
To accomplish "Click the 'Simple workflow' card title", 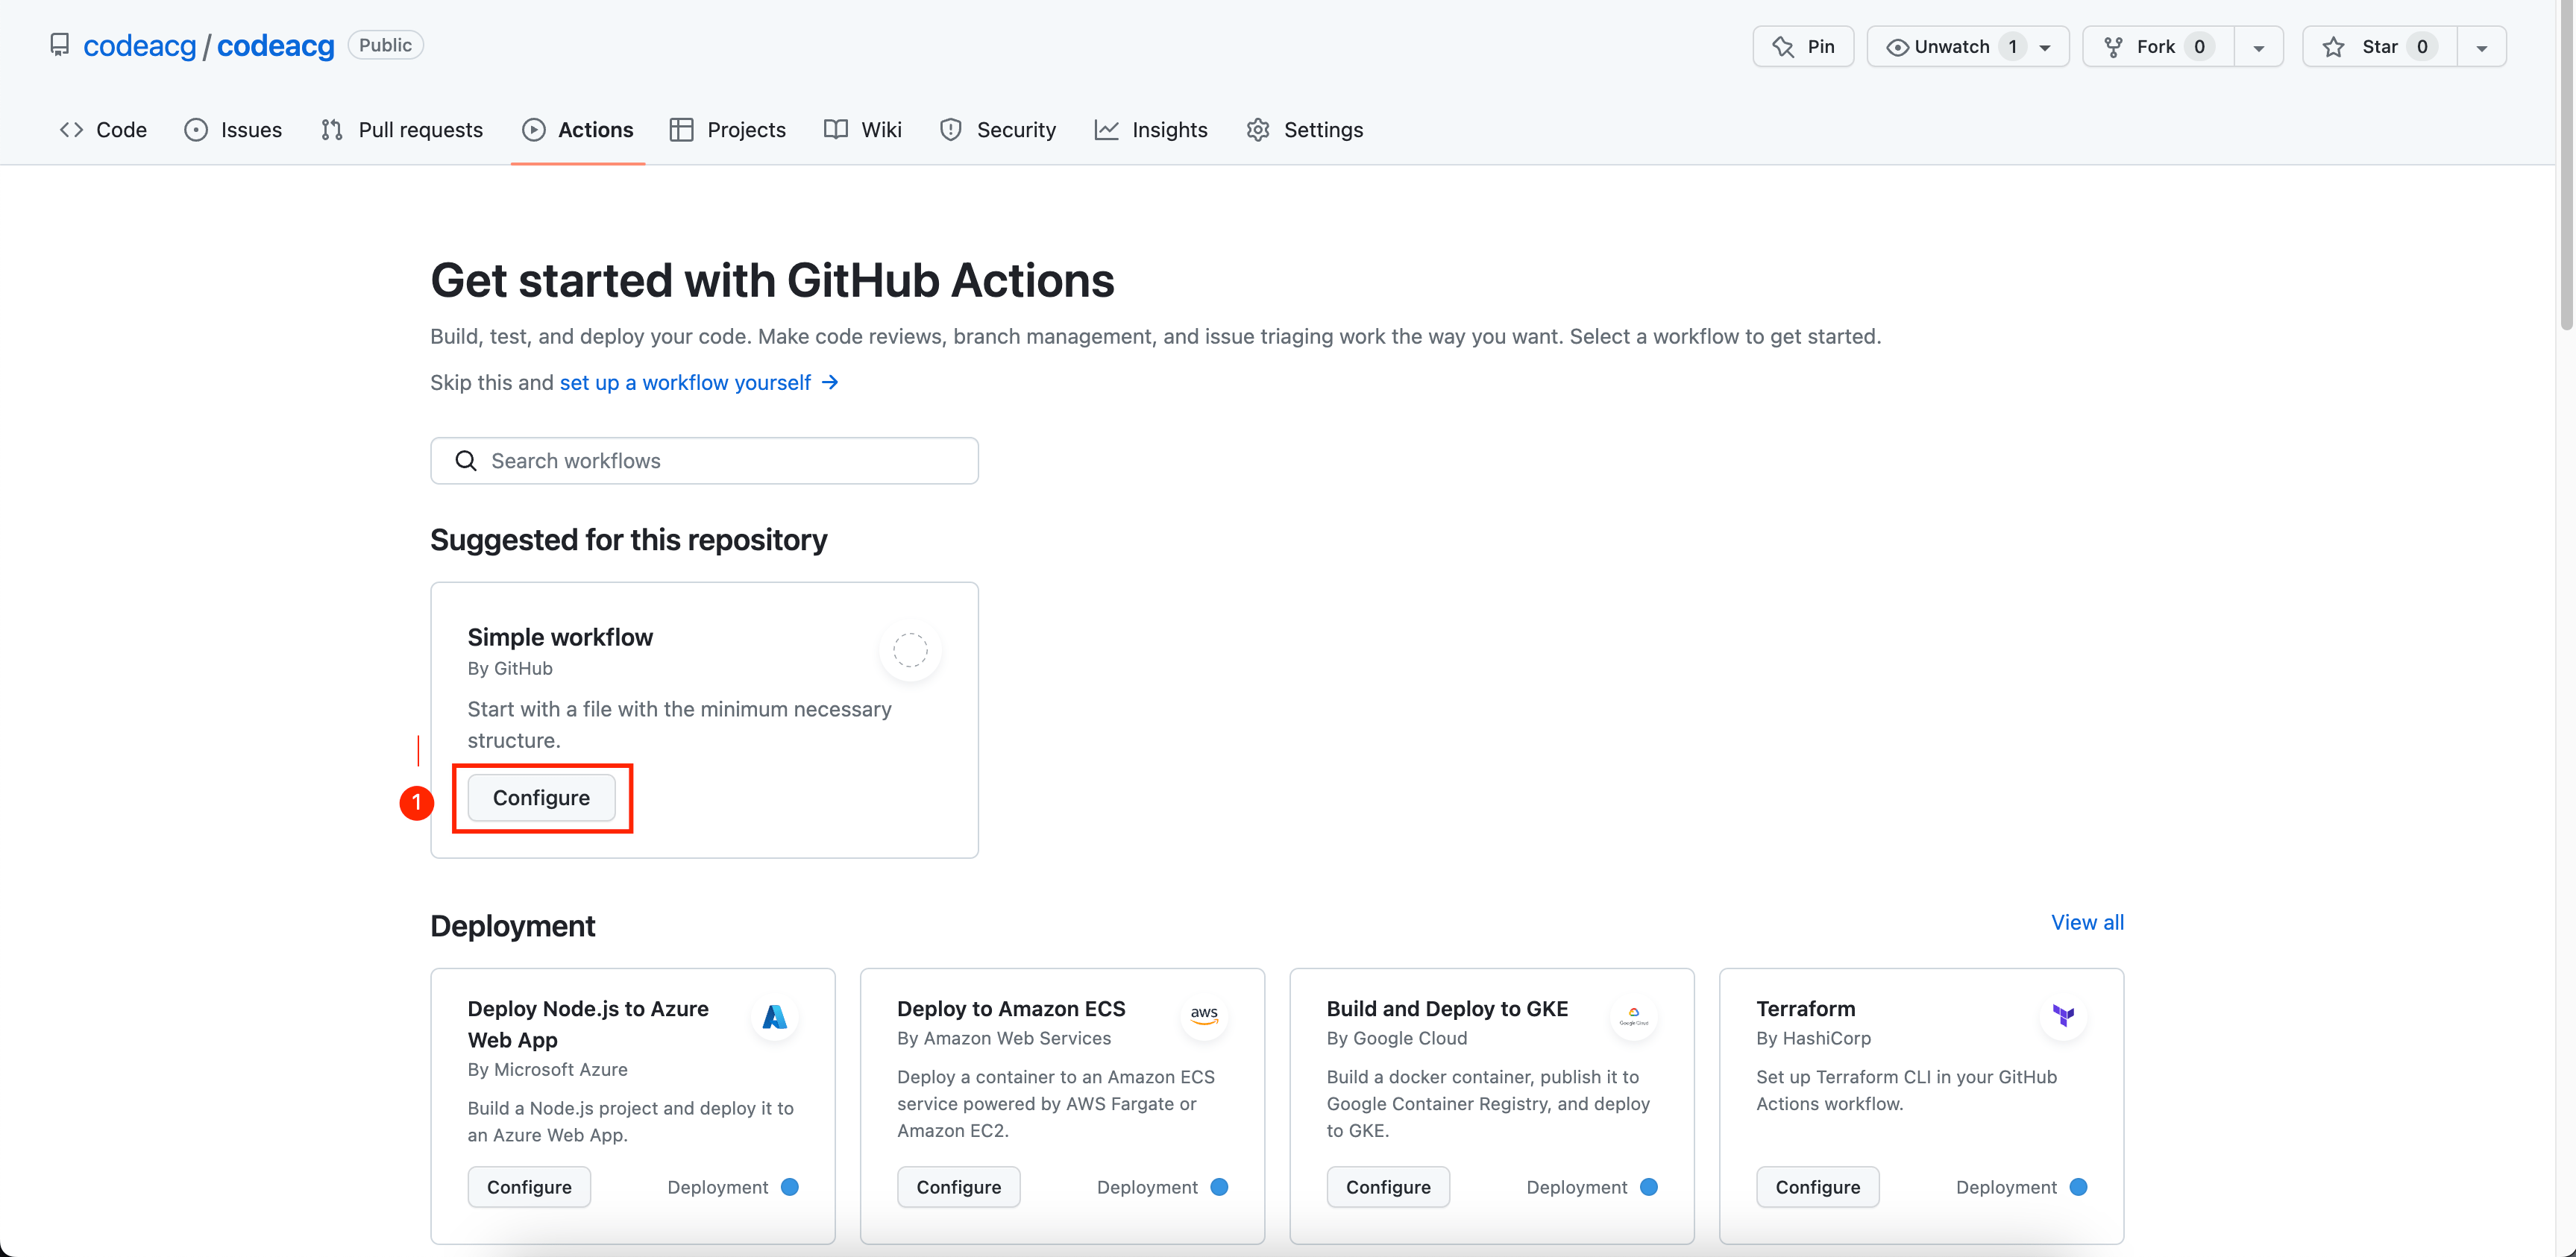I will click(x=560, y=638).
